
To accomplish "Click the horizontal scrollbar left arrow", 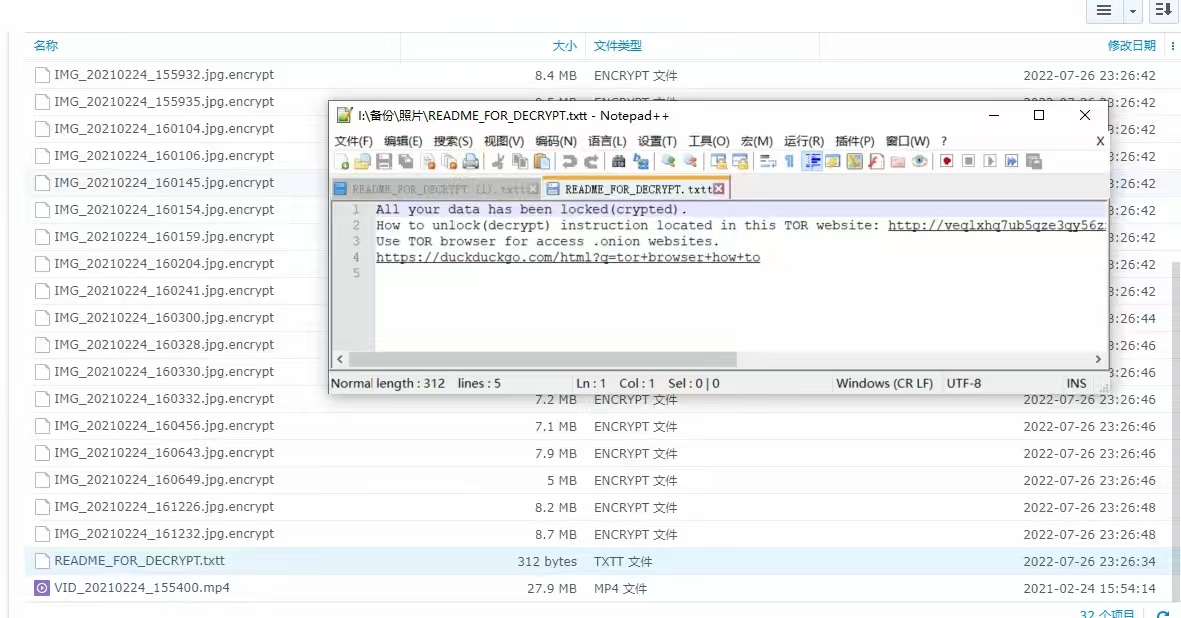I will pos(340,359).
